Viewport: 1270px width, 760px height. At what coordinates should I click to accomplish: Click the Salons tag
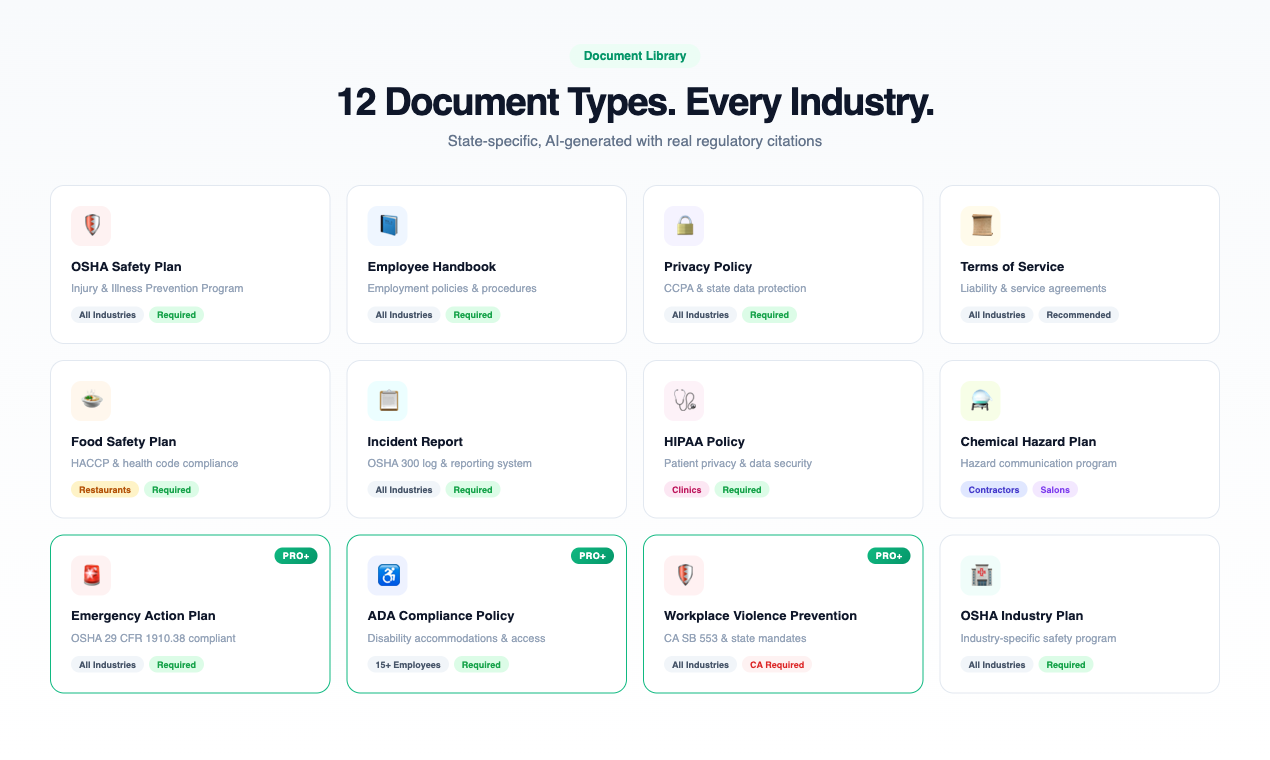pyautogui.click(x=1055, y=489)
